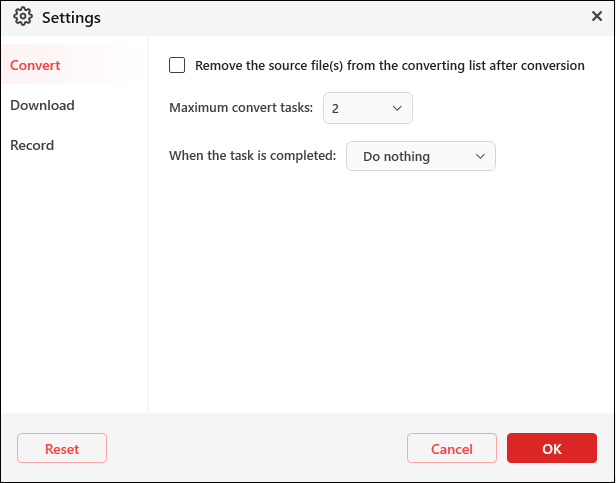Click the Reset button
This screenshot has width=616, height=483.
pos(62,448)
